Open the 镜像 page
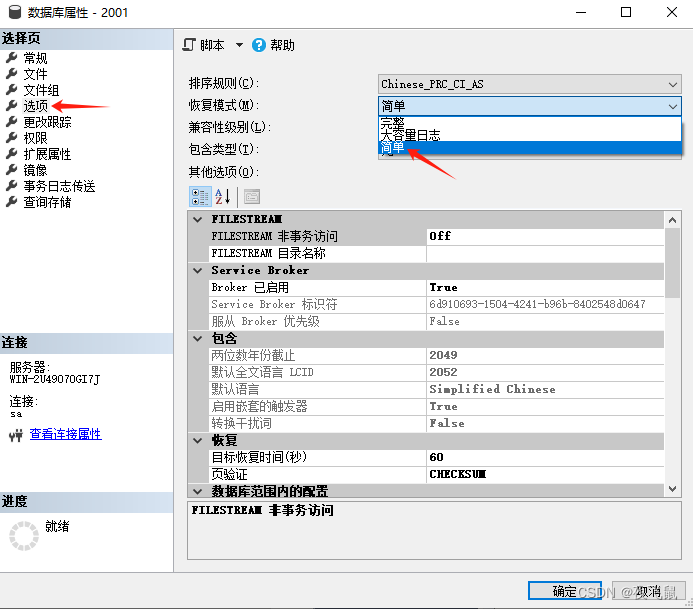 coord(35,170)
